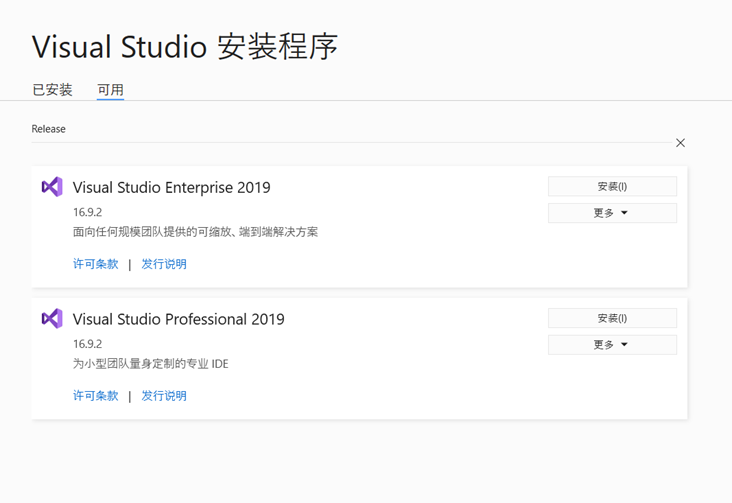Close the Release section with the X
Viewport: 732px width, 503px height.
point(680,143)
